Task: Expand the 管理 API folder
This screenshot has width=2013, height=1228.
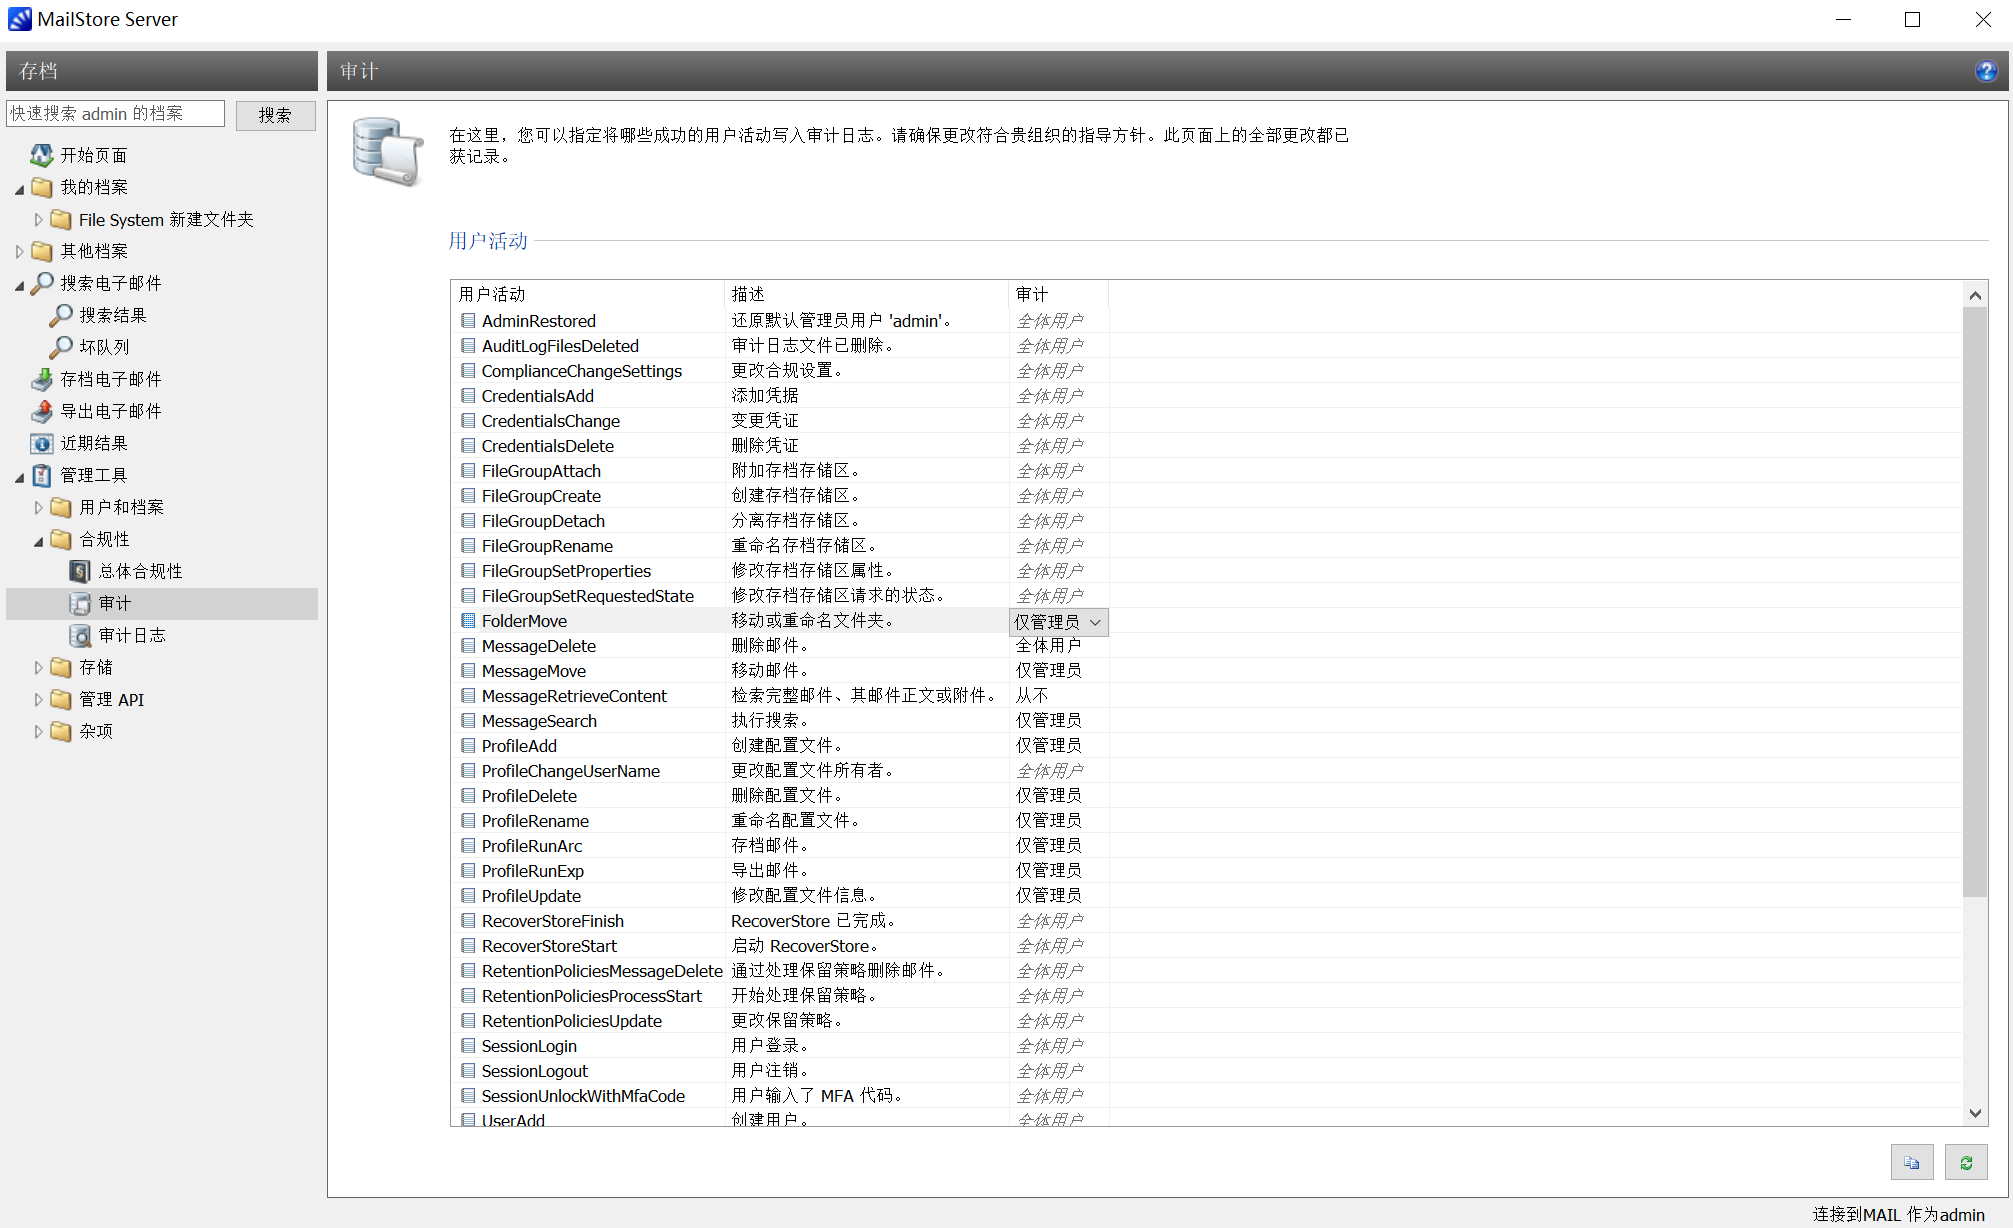Action: coord(39,700)
